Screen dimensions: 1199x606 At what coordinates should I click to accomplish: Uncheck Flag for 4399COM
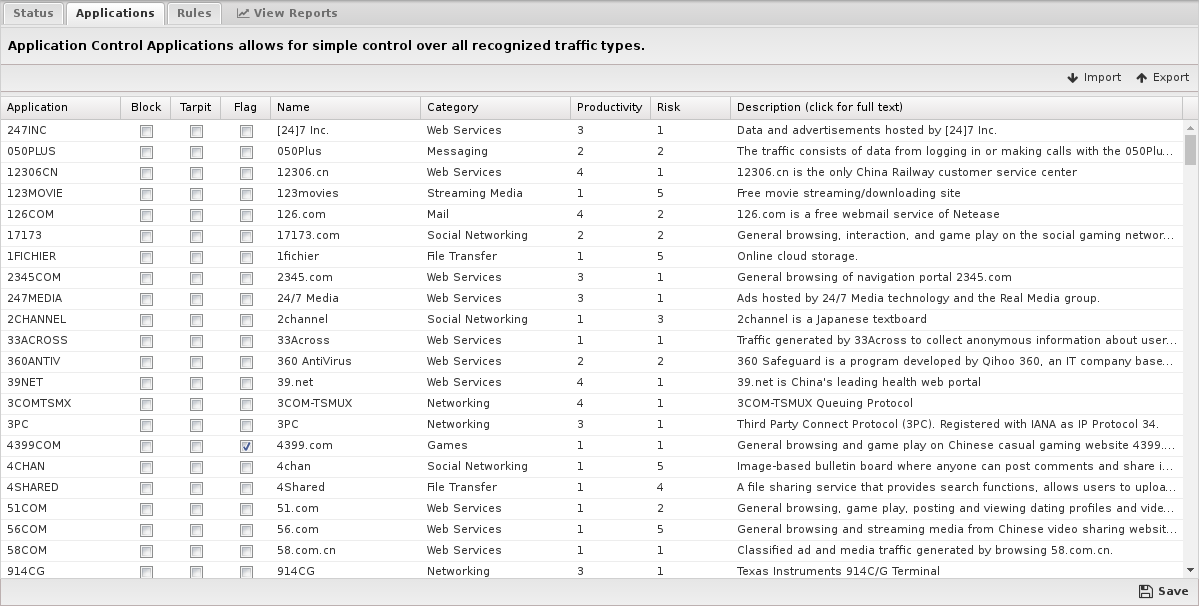click(x=246, y=446)
